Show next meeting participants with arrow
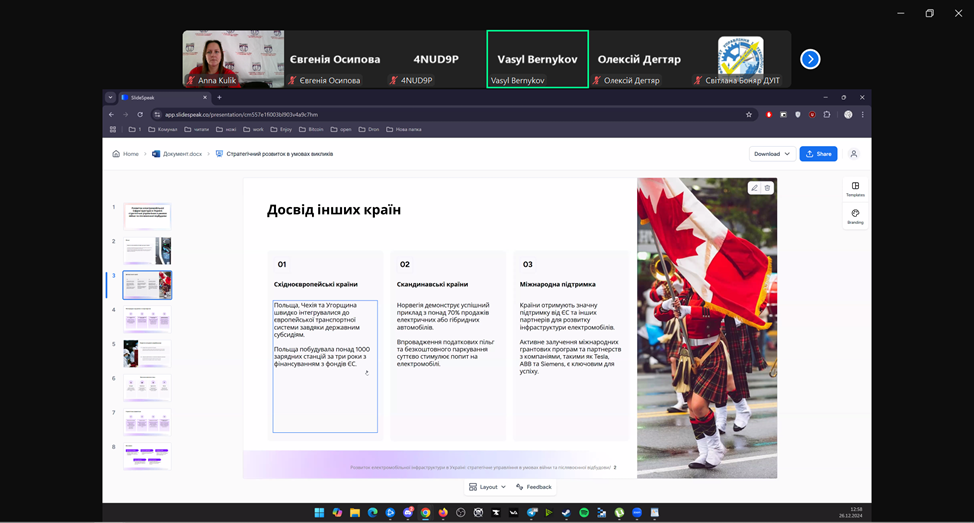The image size is (974, 523). (810, 59)
